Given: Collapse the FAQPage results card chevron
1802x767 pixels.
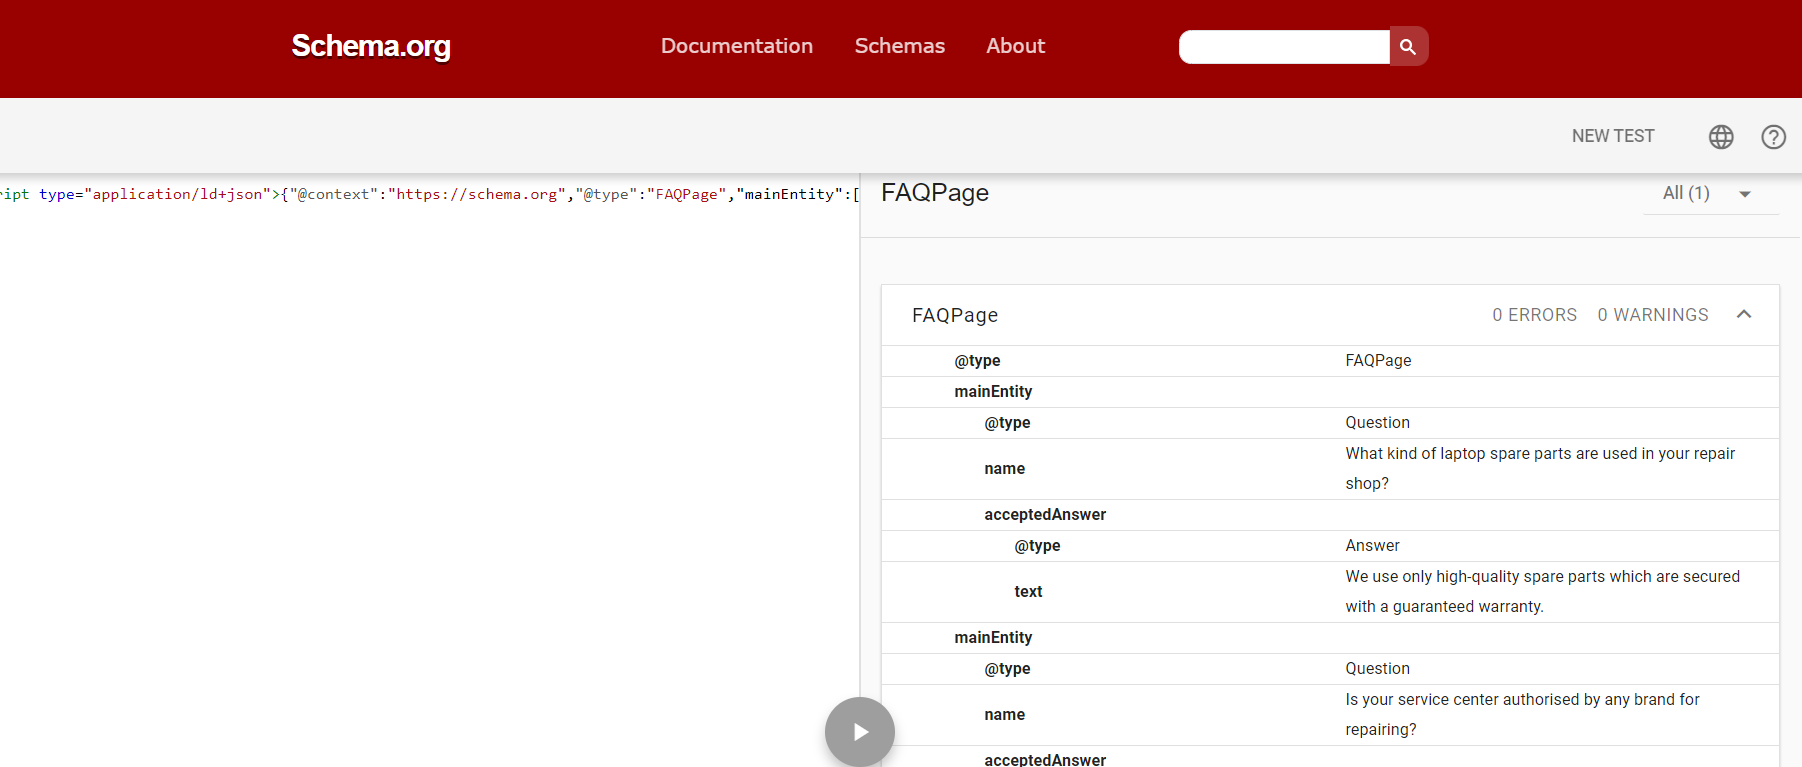Looking at the screenshot, I should click(x=1744, y=314).
